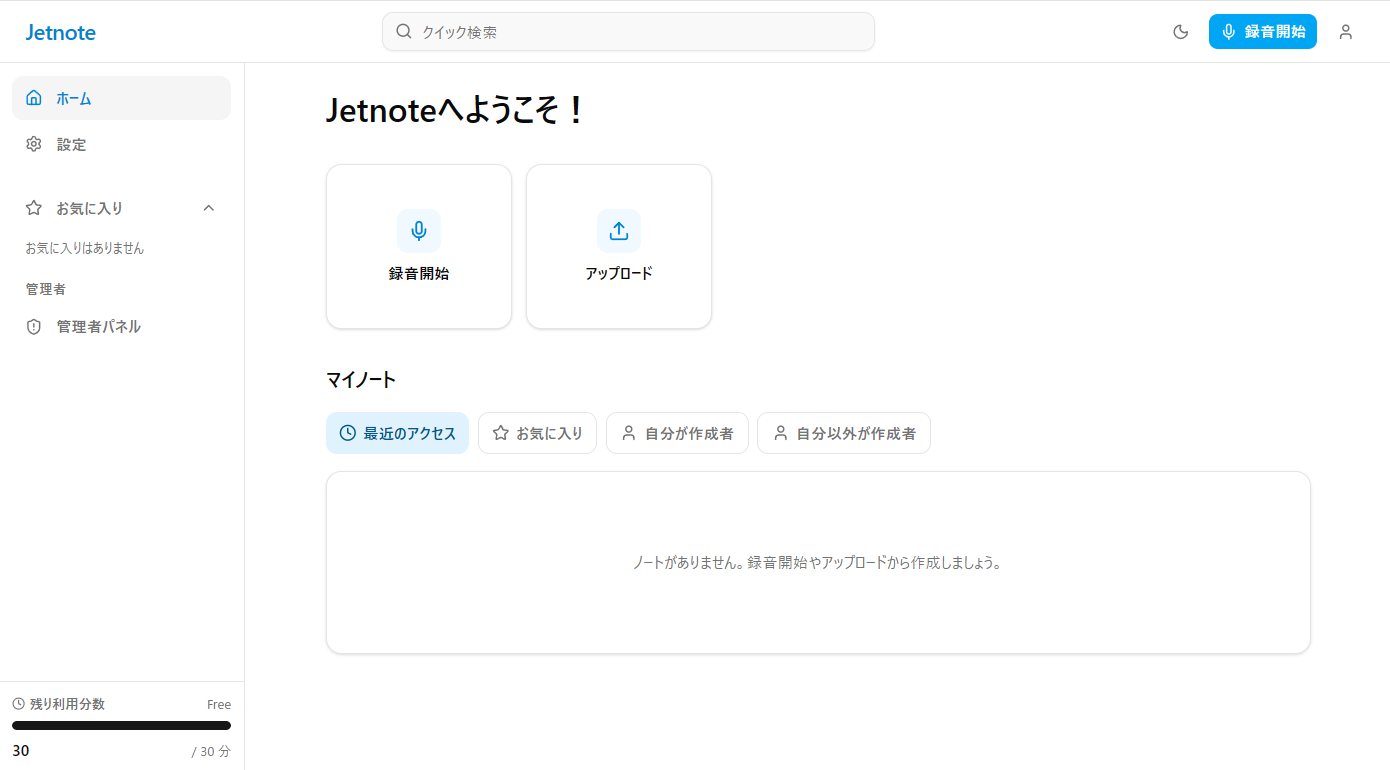Open the user profile icon top right
Viewport: 1390px width, 770px height.
(x=1345, y=31)
